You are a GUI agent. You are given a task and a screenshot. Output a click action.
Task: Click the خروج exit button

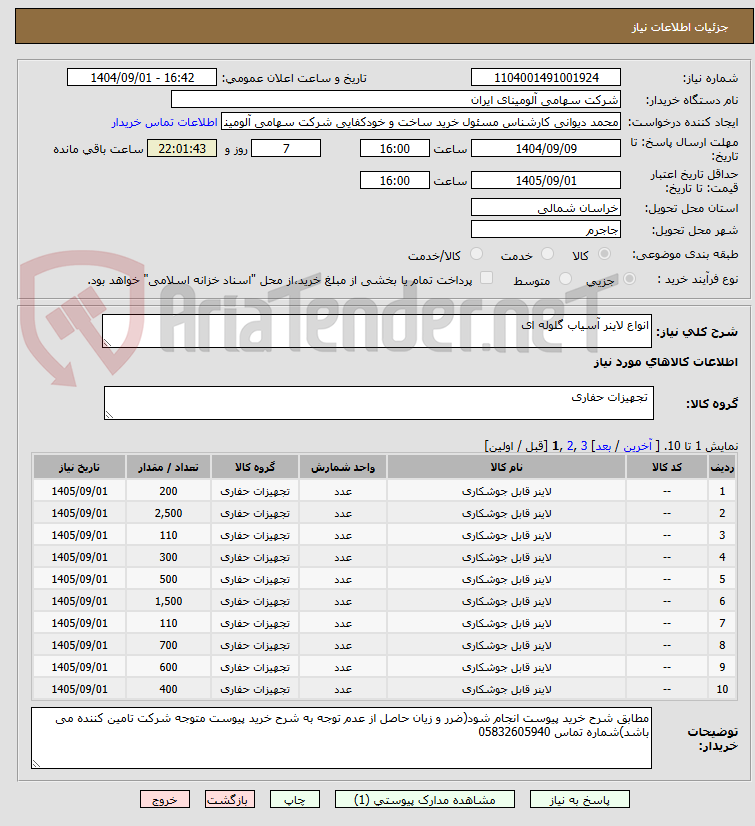click(x=164, y=800)
